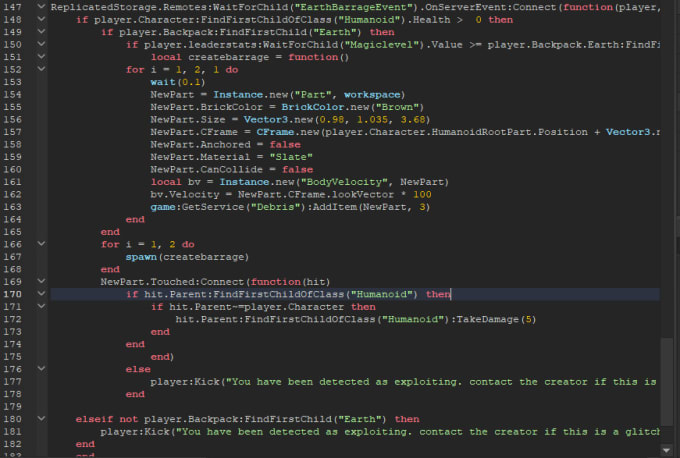Click line number 153 in the gutter

[x=13, y=82]
